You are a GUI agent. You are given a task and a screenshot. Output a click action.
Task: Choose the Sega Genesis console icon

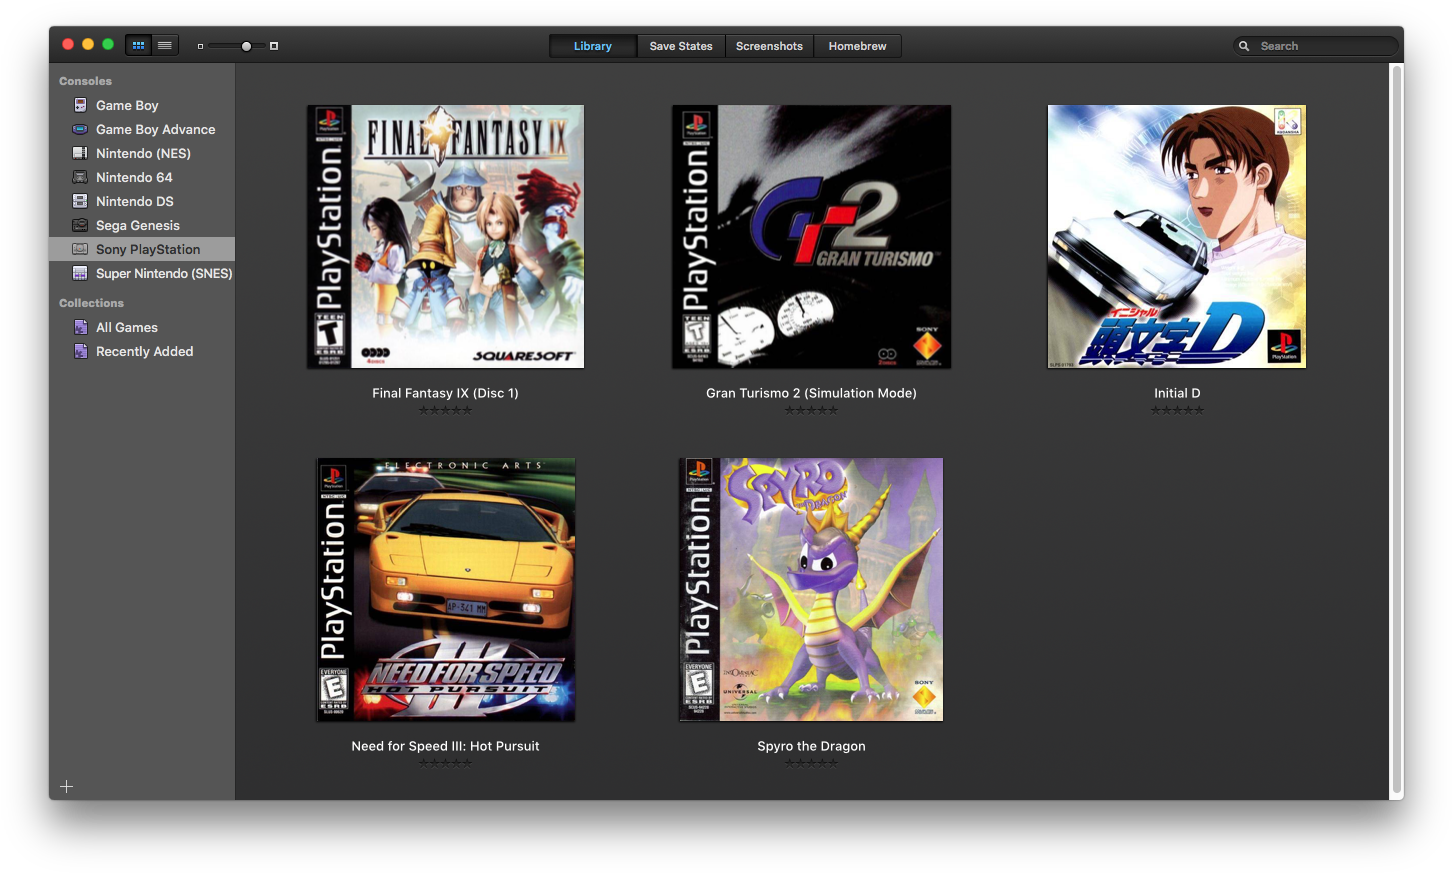80,225
